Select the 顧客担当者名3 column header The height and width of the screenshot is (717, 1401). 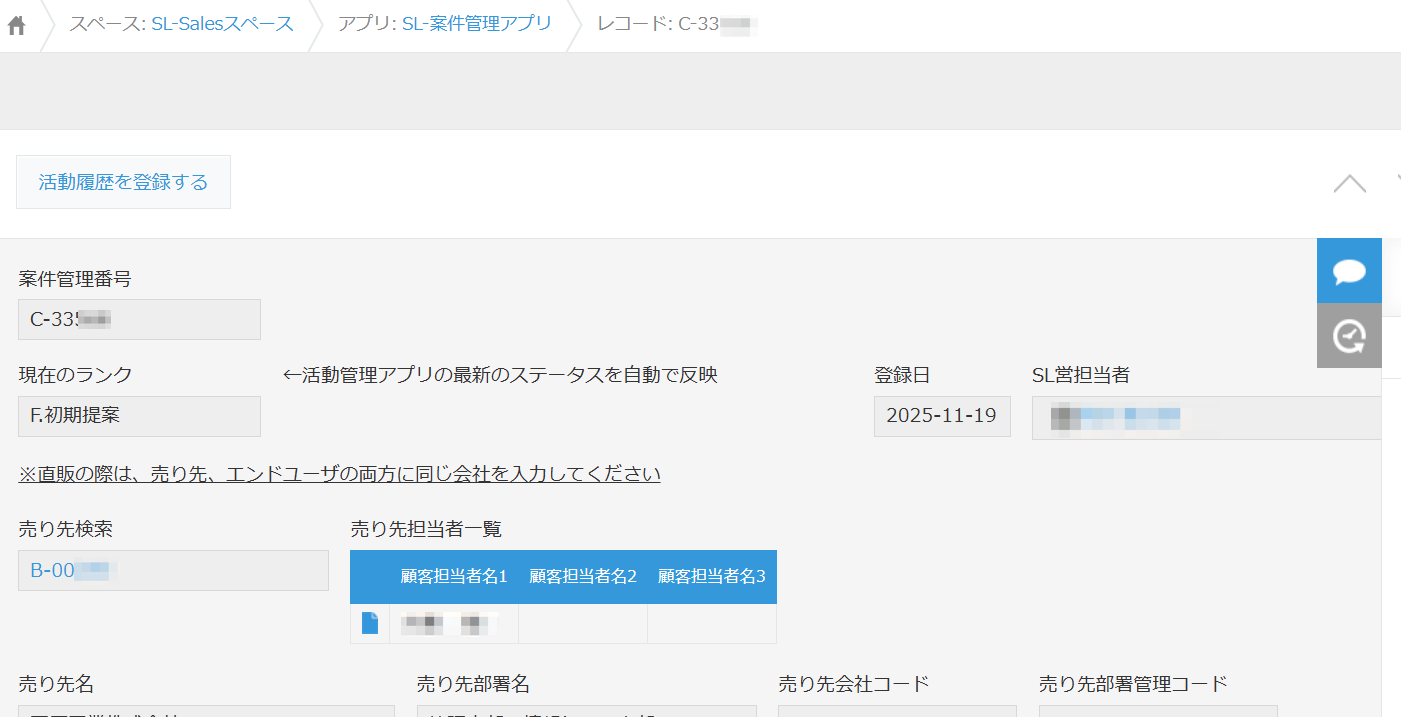click(x=711, y=577)
